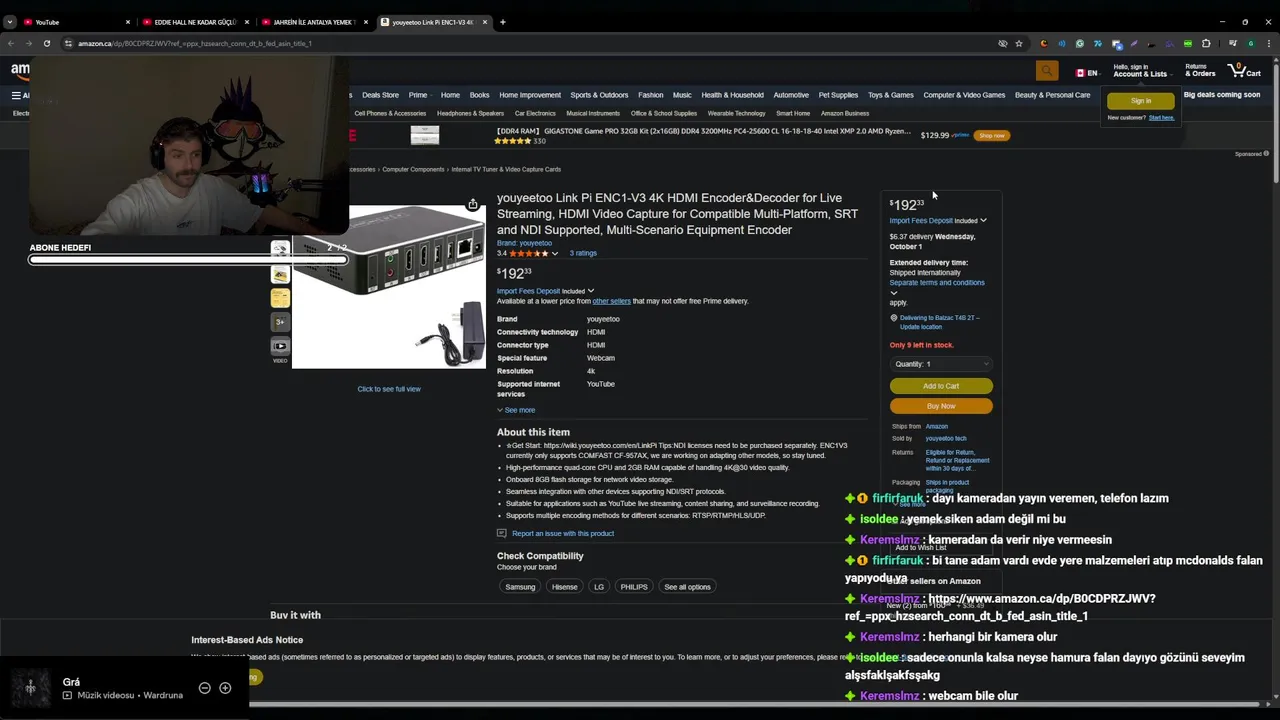
Task: Select Hisense compatibility brand
Action: [x=565, y=587]
